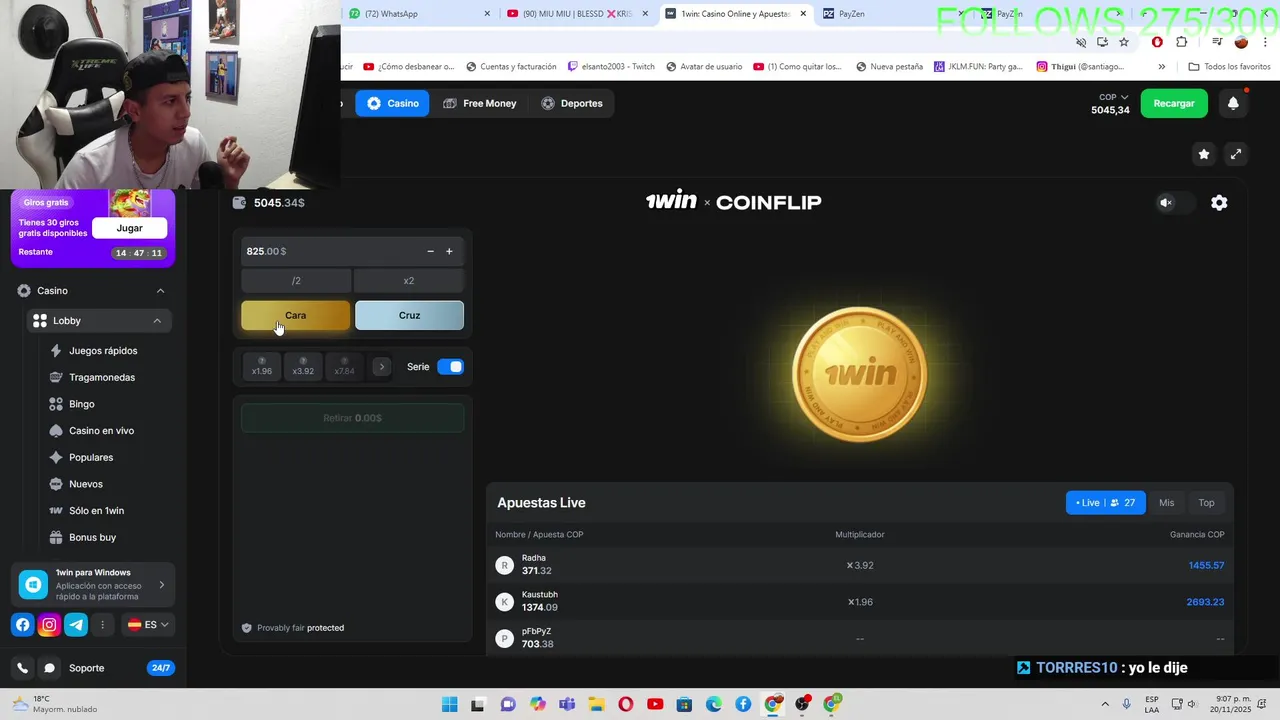
Task: Switch to Top bets tab
Action: (x=1207, y=503)
